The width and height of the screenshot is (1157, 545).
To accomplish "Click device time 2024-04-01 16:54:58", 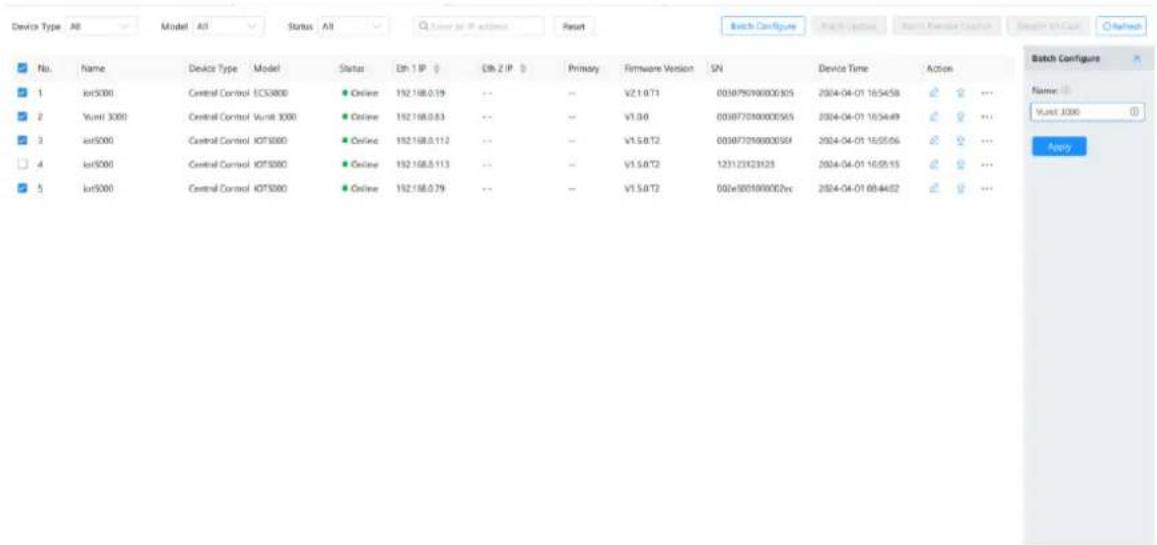I will click(x=858, y=93).
